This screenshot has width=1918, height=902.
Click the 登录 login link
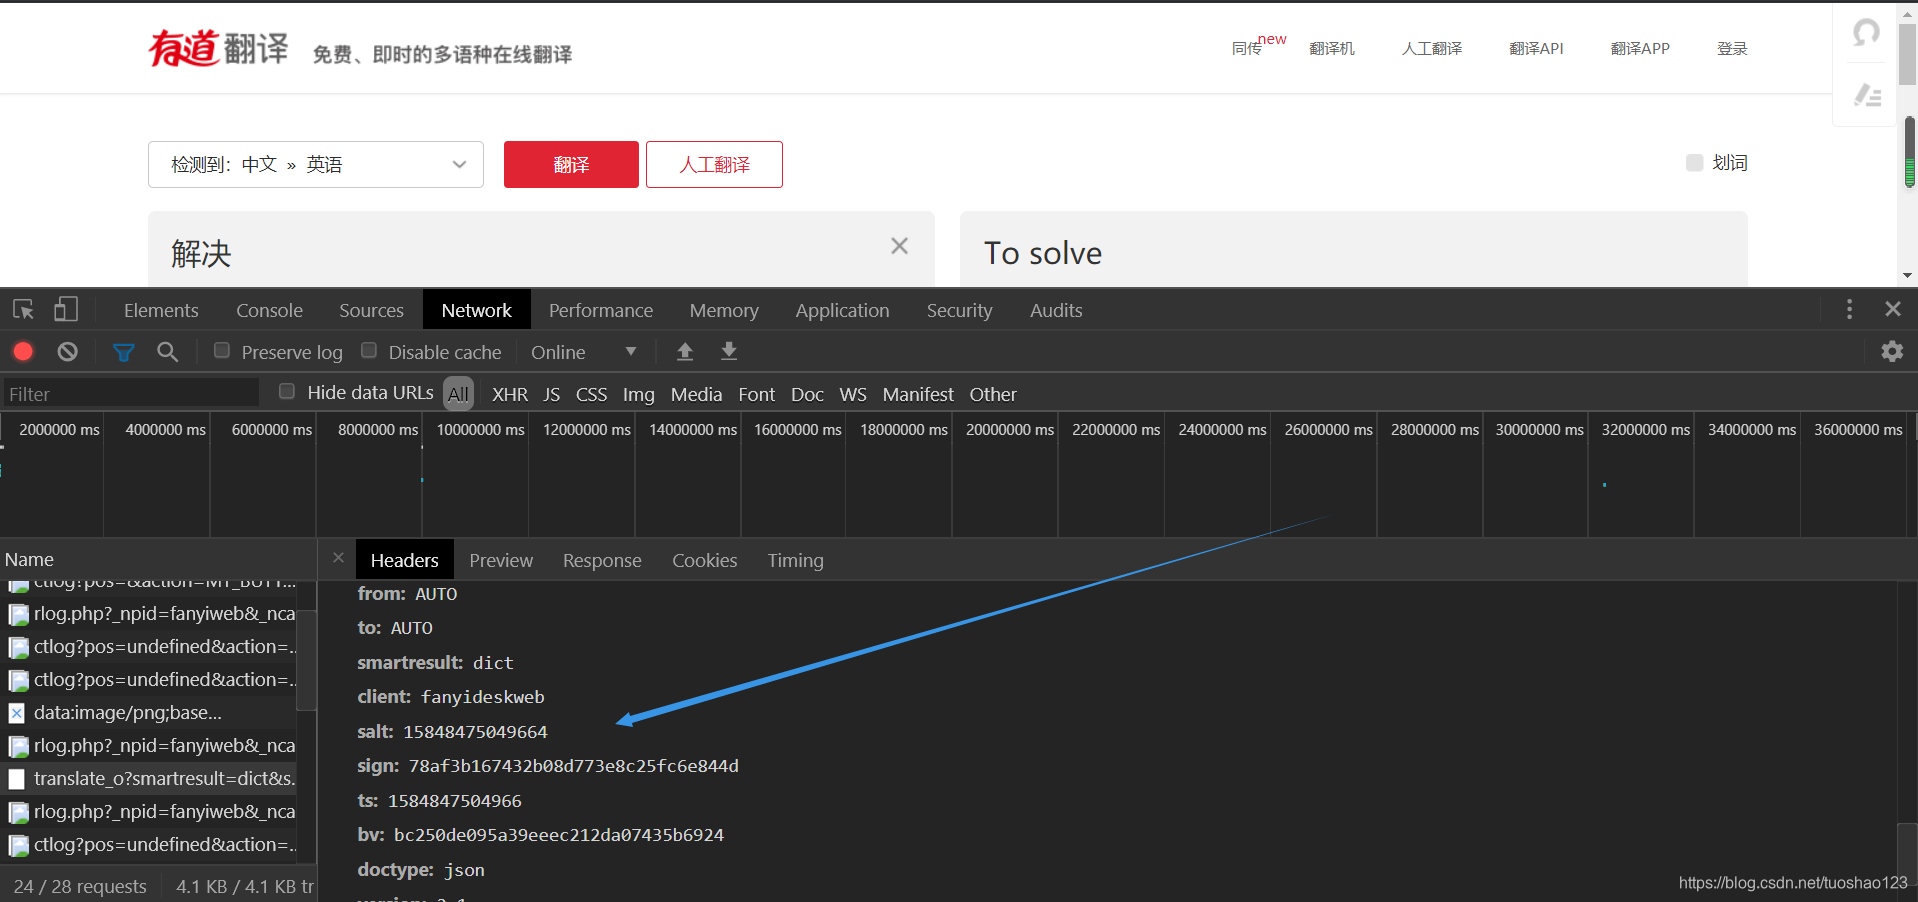click(x=1732, y=48)
